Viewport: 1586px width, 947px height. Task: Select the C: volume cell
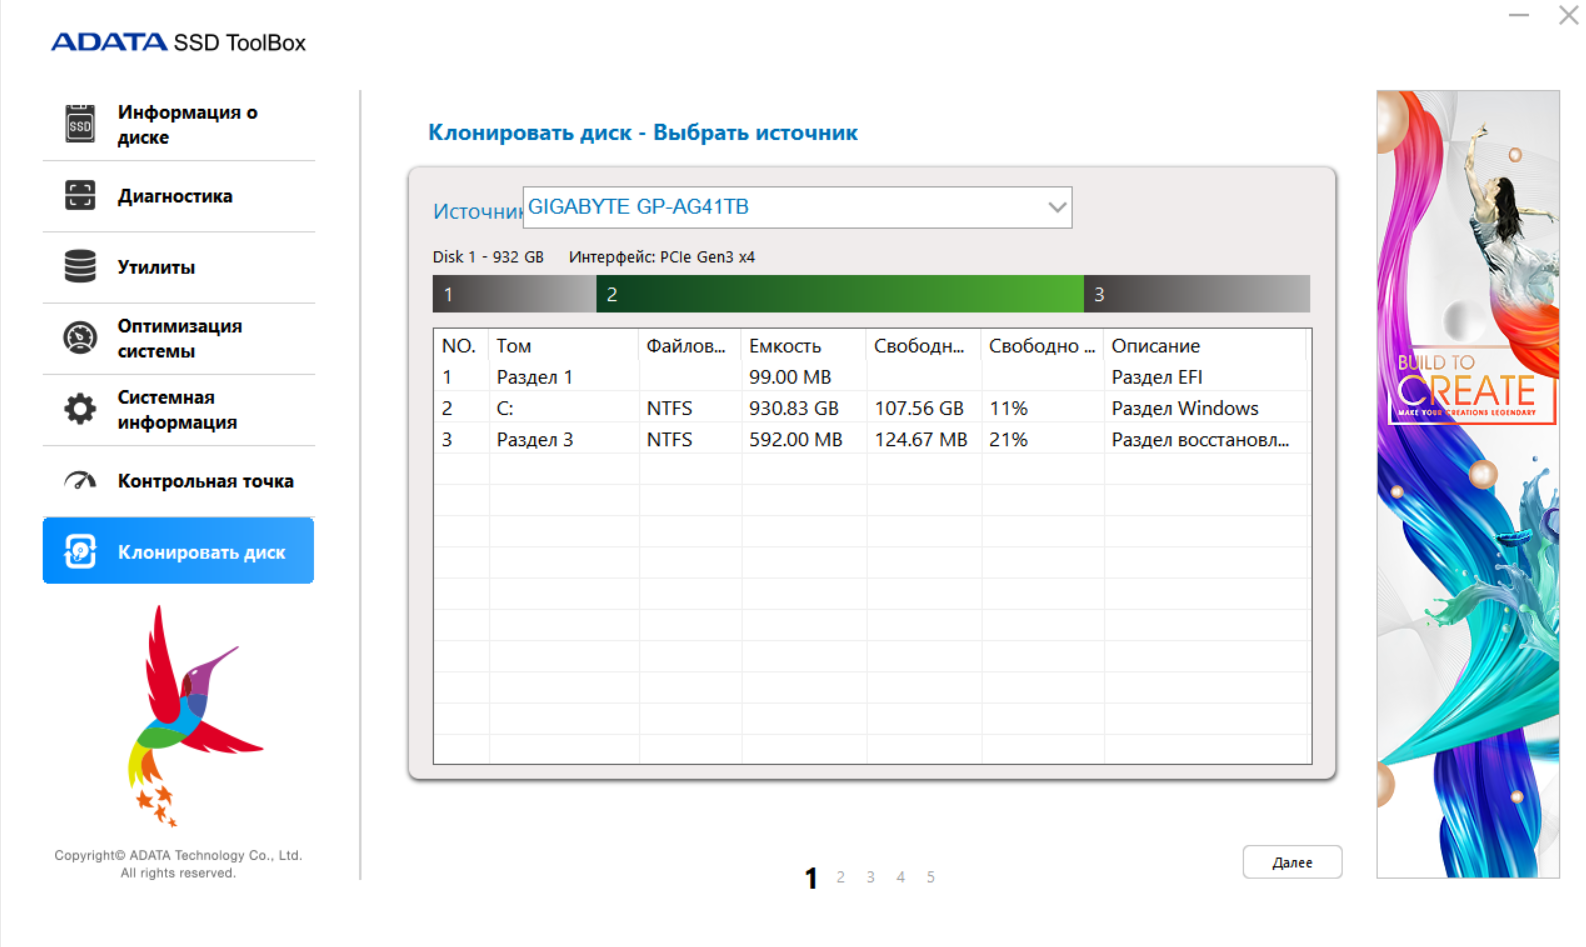click(505, 408)
